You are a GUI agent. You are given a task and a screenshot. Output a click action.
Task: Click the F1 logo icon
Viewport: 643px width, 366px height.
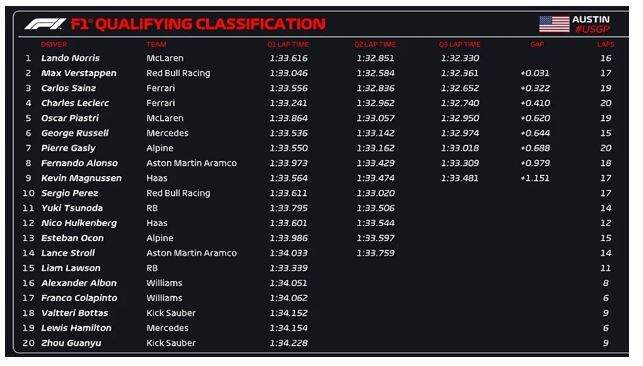[45, 24]
